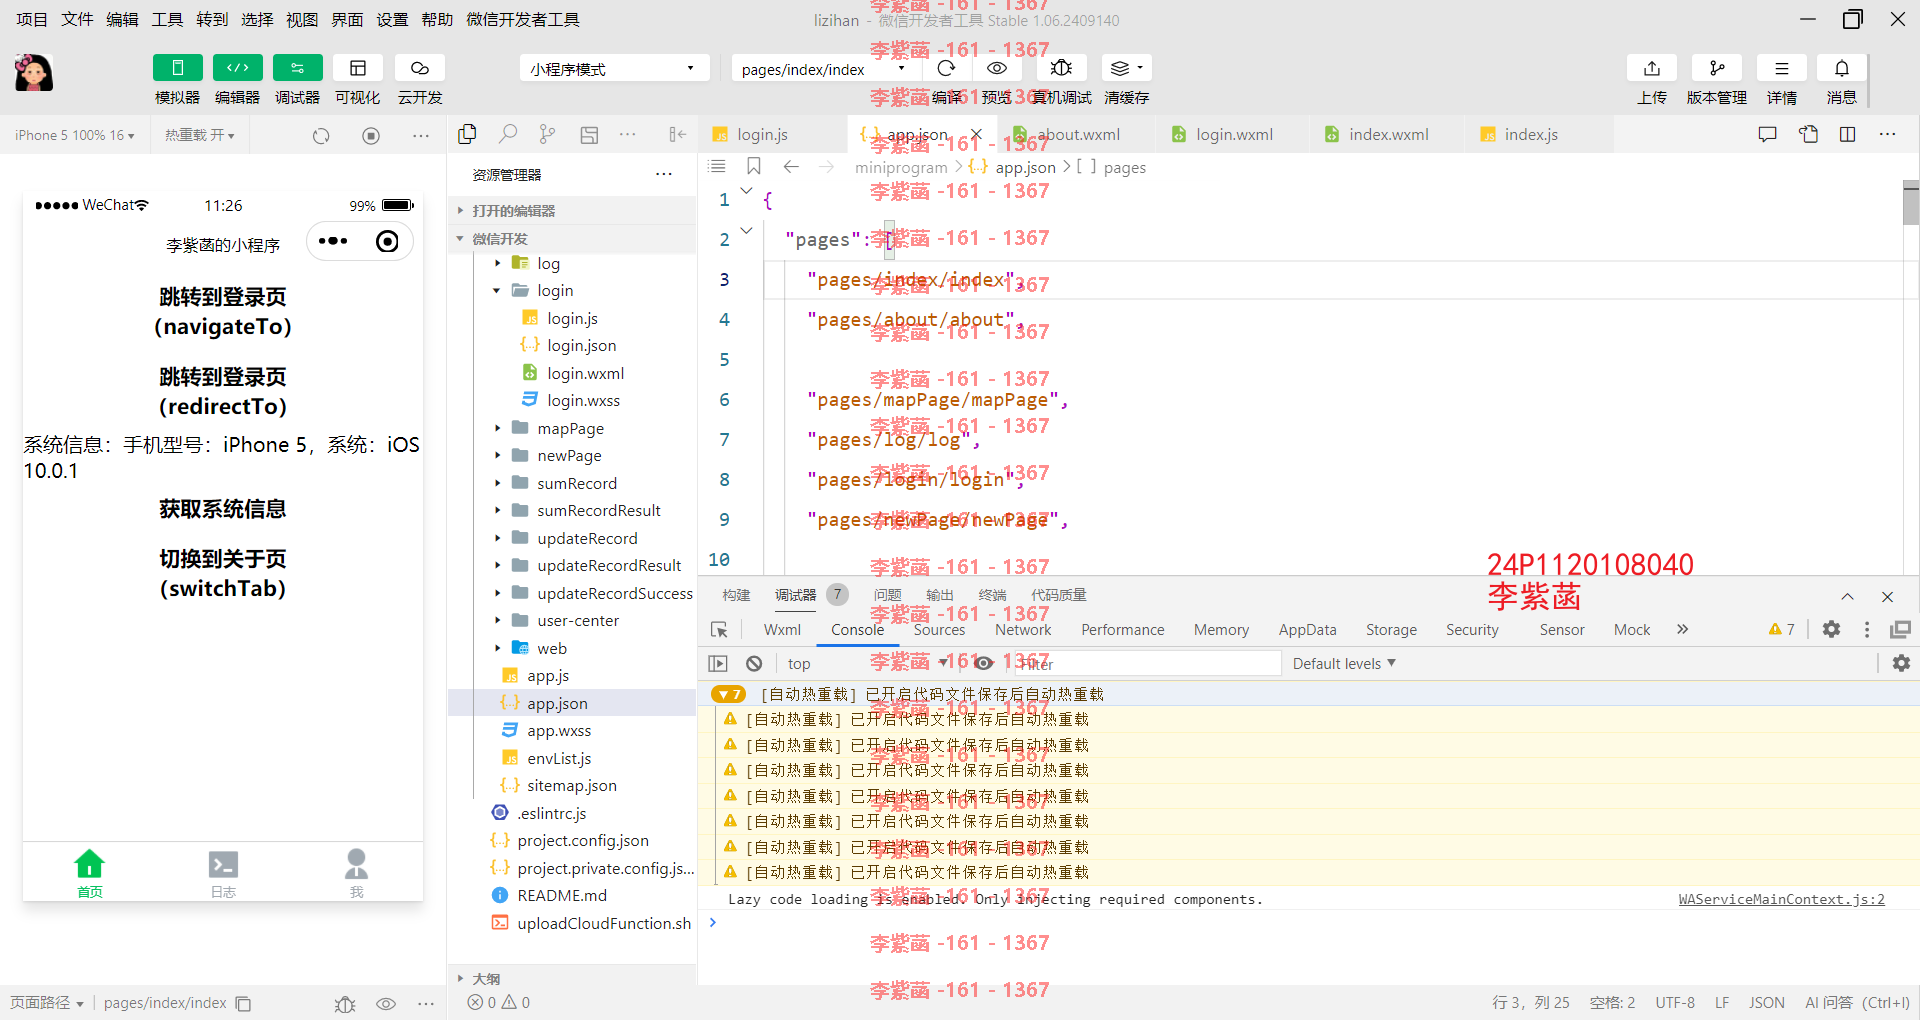Viewport: 1920px width, 1020px height.
Task: Open the search icon in sidebar
Action: tap(508, 134)
